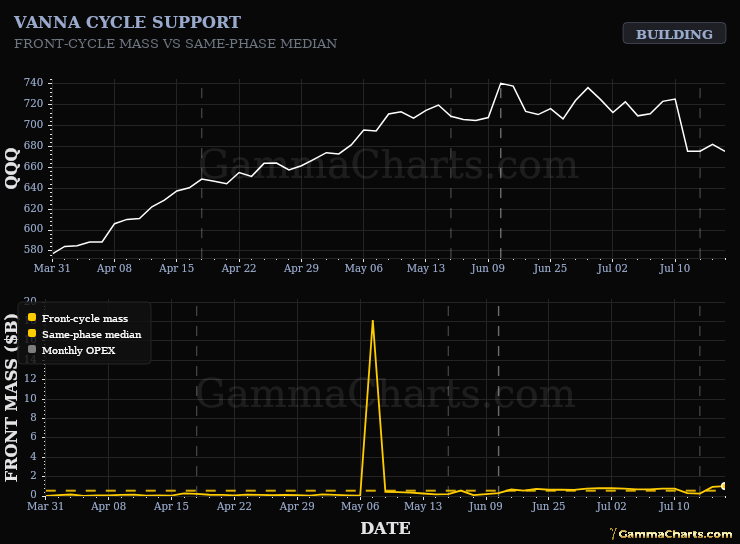The image size is (740, 544).
Task: Click the 720 tick on the QQQ axis
Action: 34,103
